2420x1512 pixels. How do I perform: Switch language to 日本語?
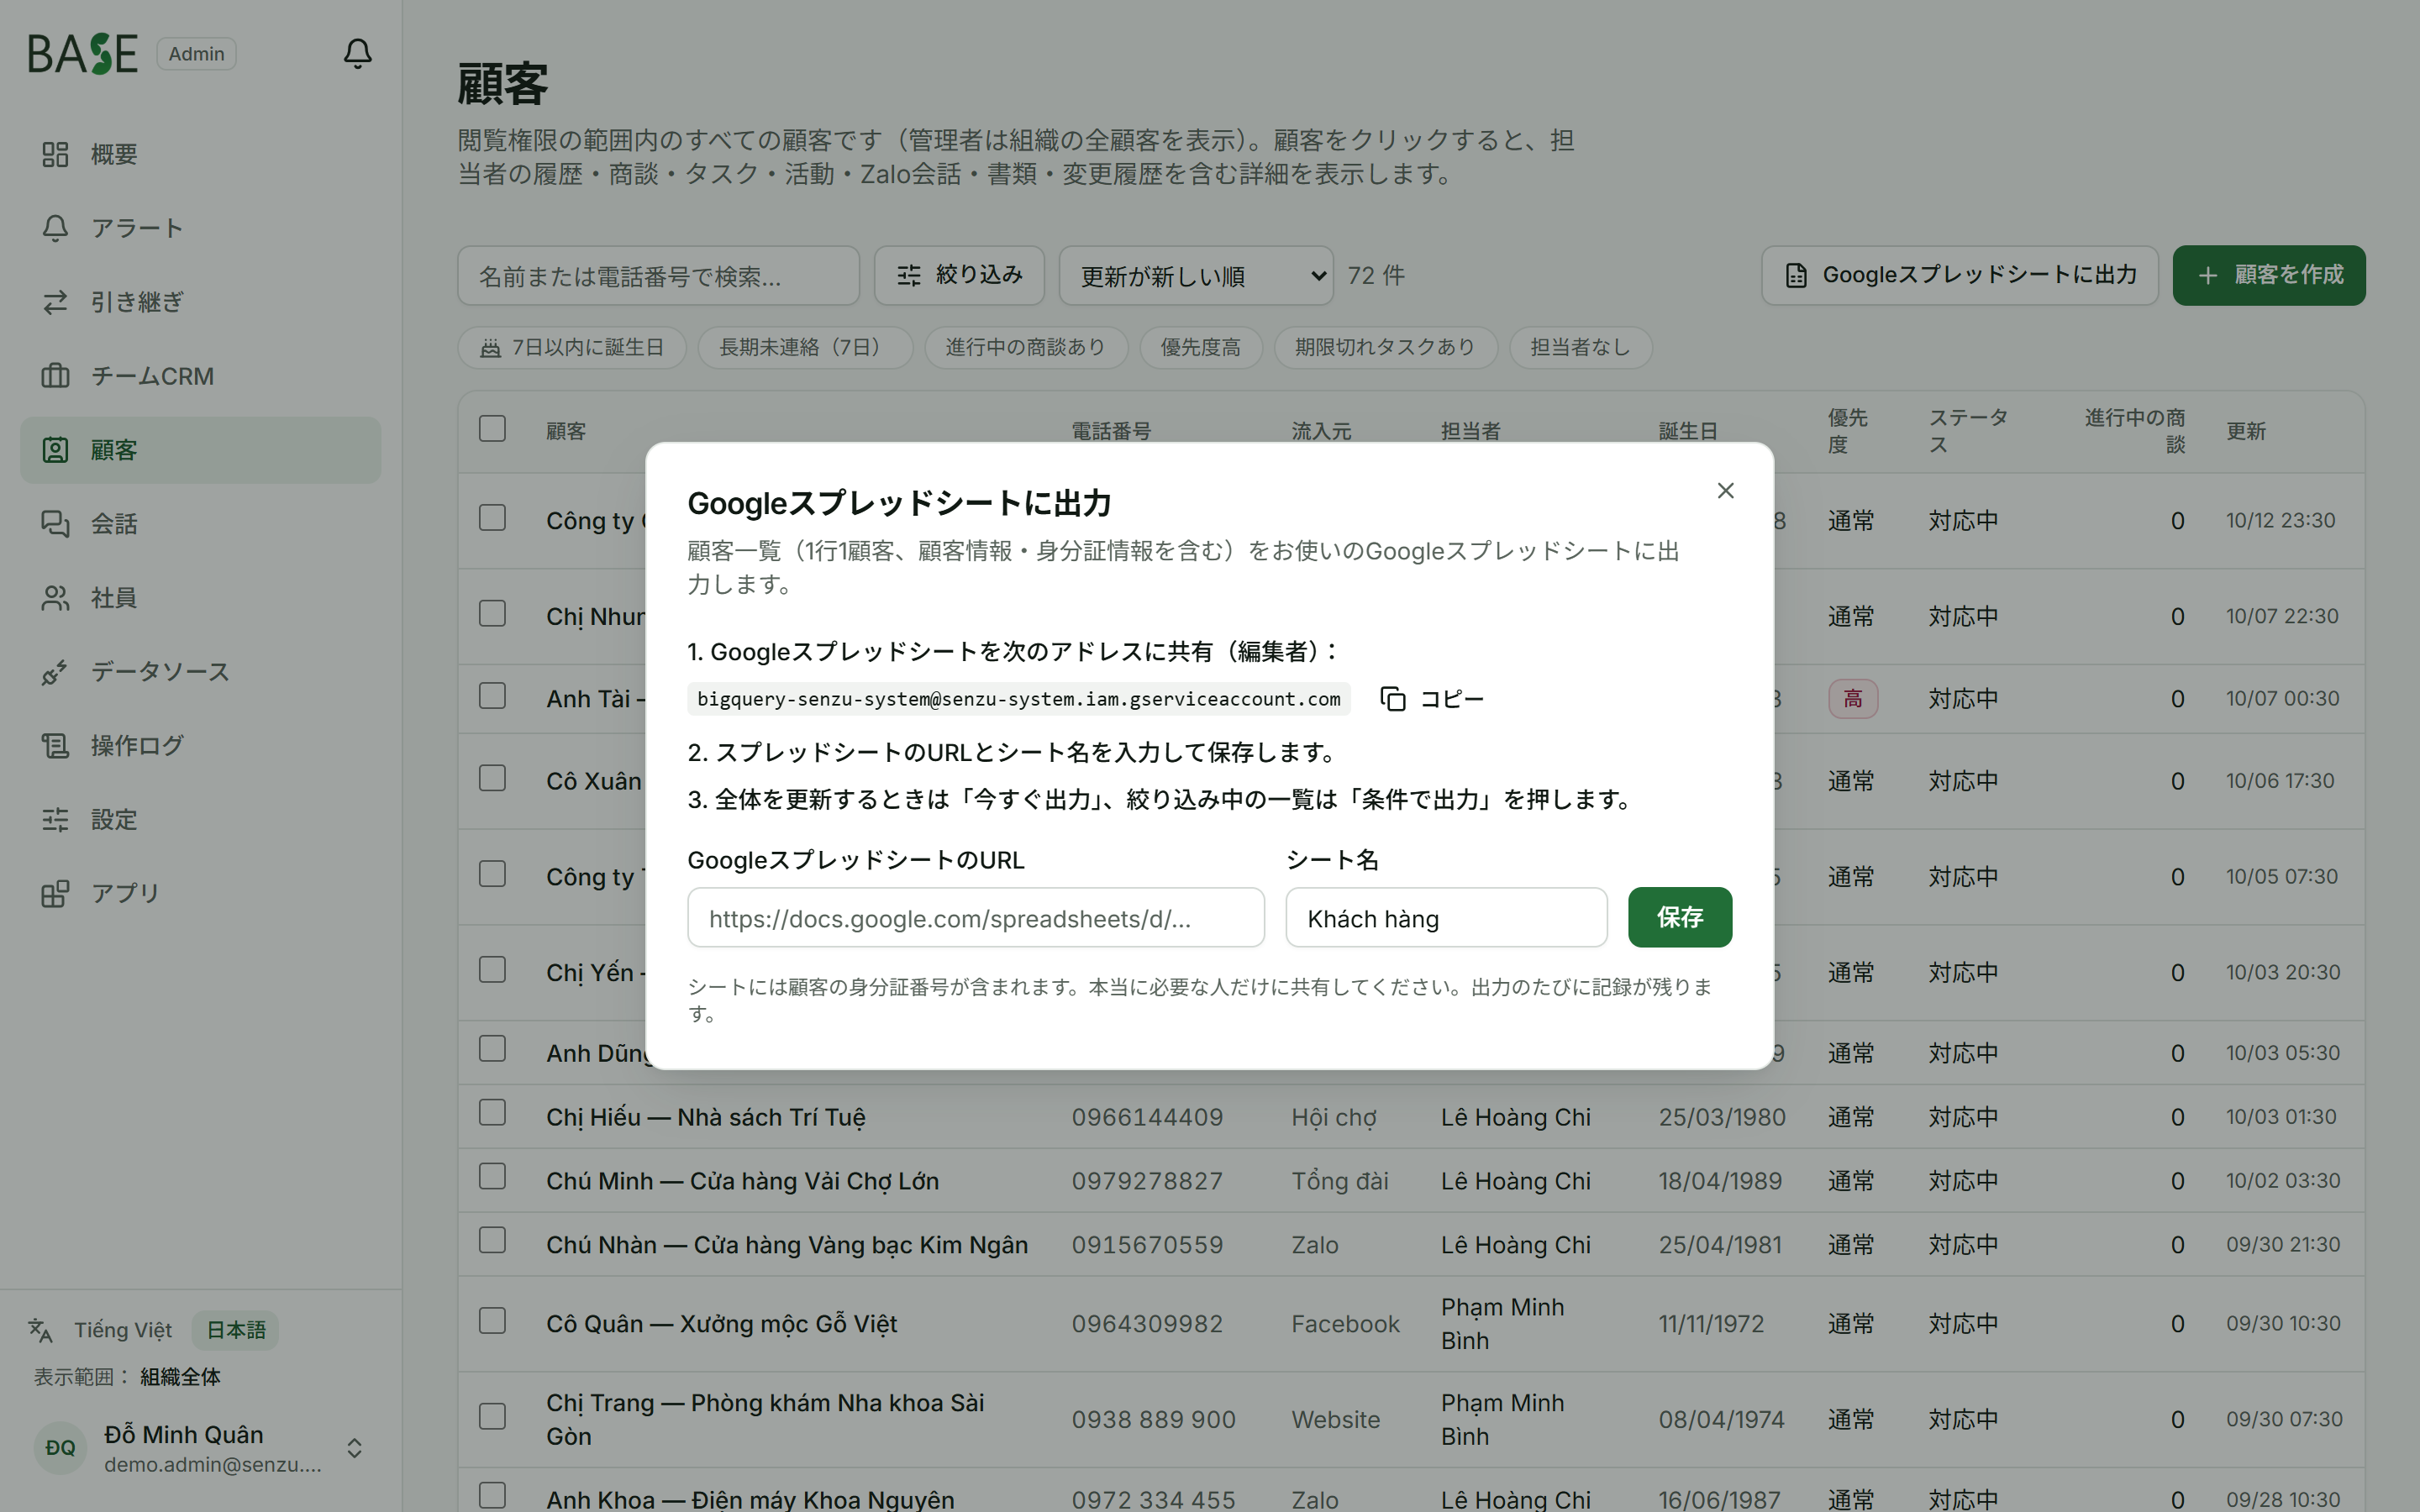[x=236, y=1330]
